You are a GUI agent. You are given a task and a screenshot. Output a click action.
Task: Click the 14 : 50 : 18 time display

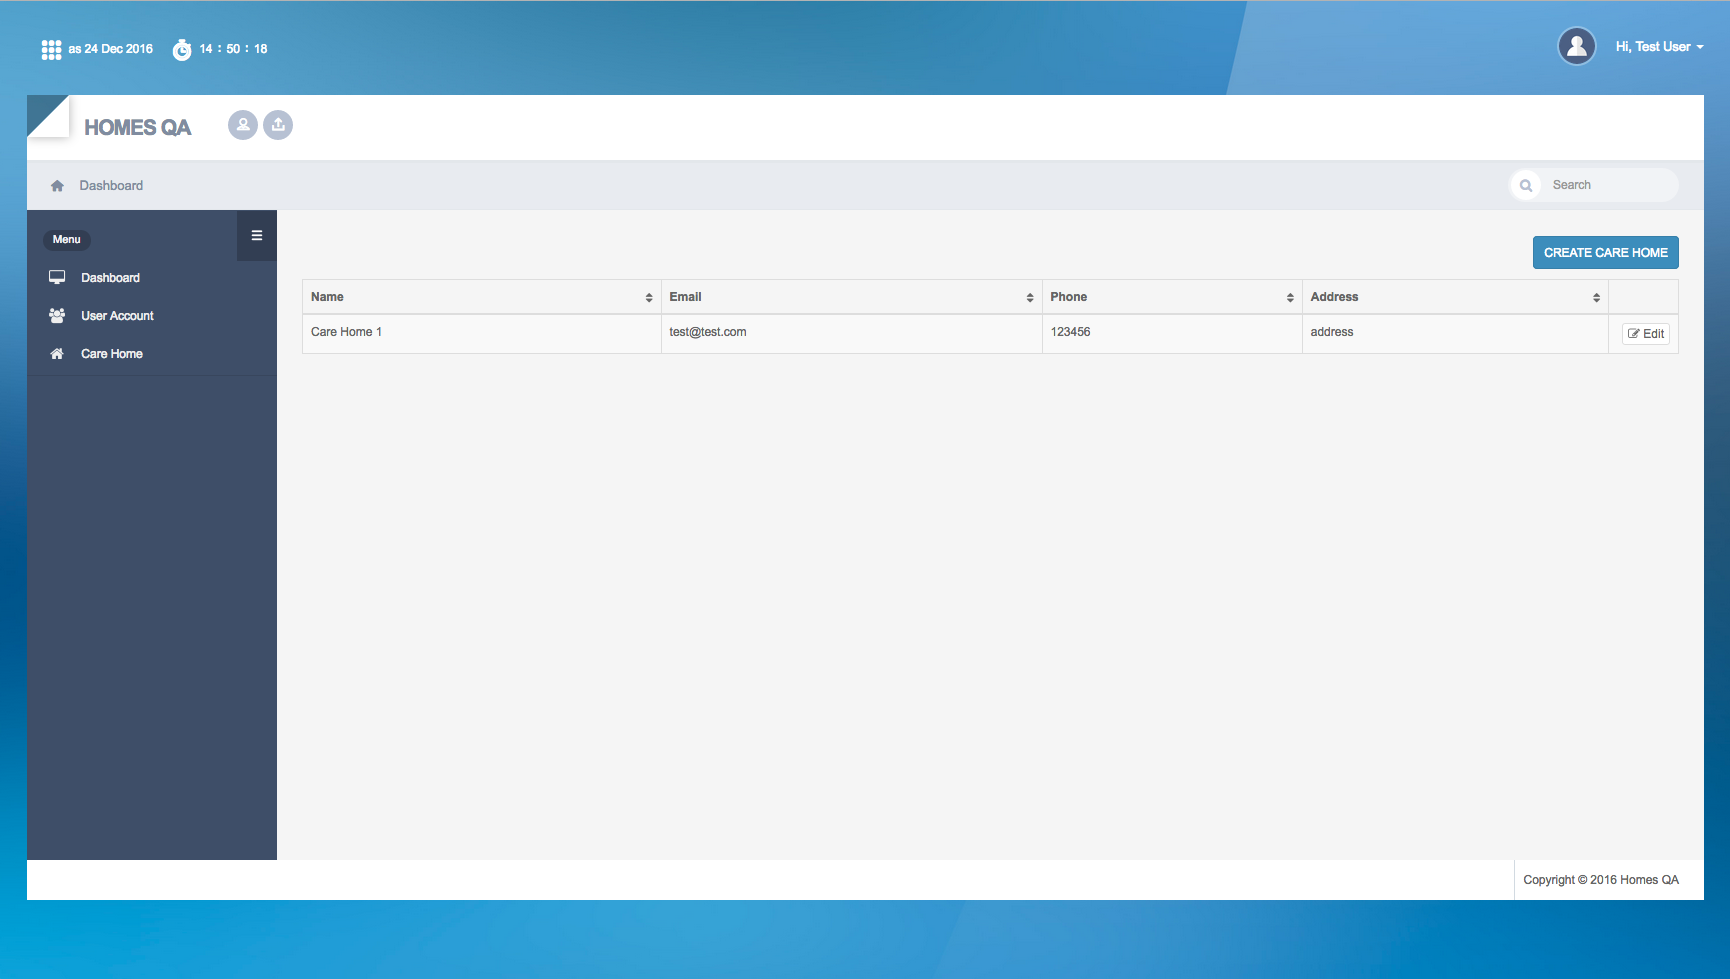[x=233, y=49]
